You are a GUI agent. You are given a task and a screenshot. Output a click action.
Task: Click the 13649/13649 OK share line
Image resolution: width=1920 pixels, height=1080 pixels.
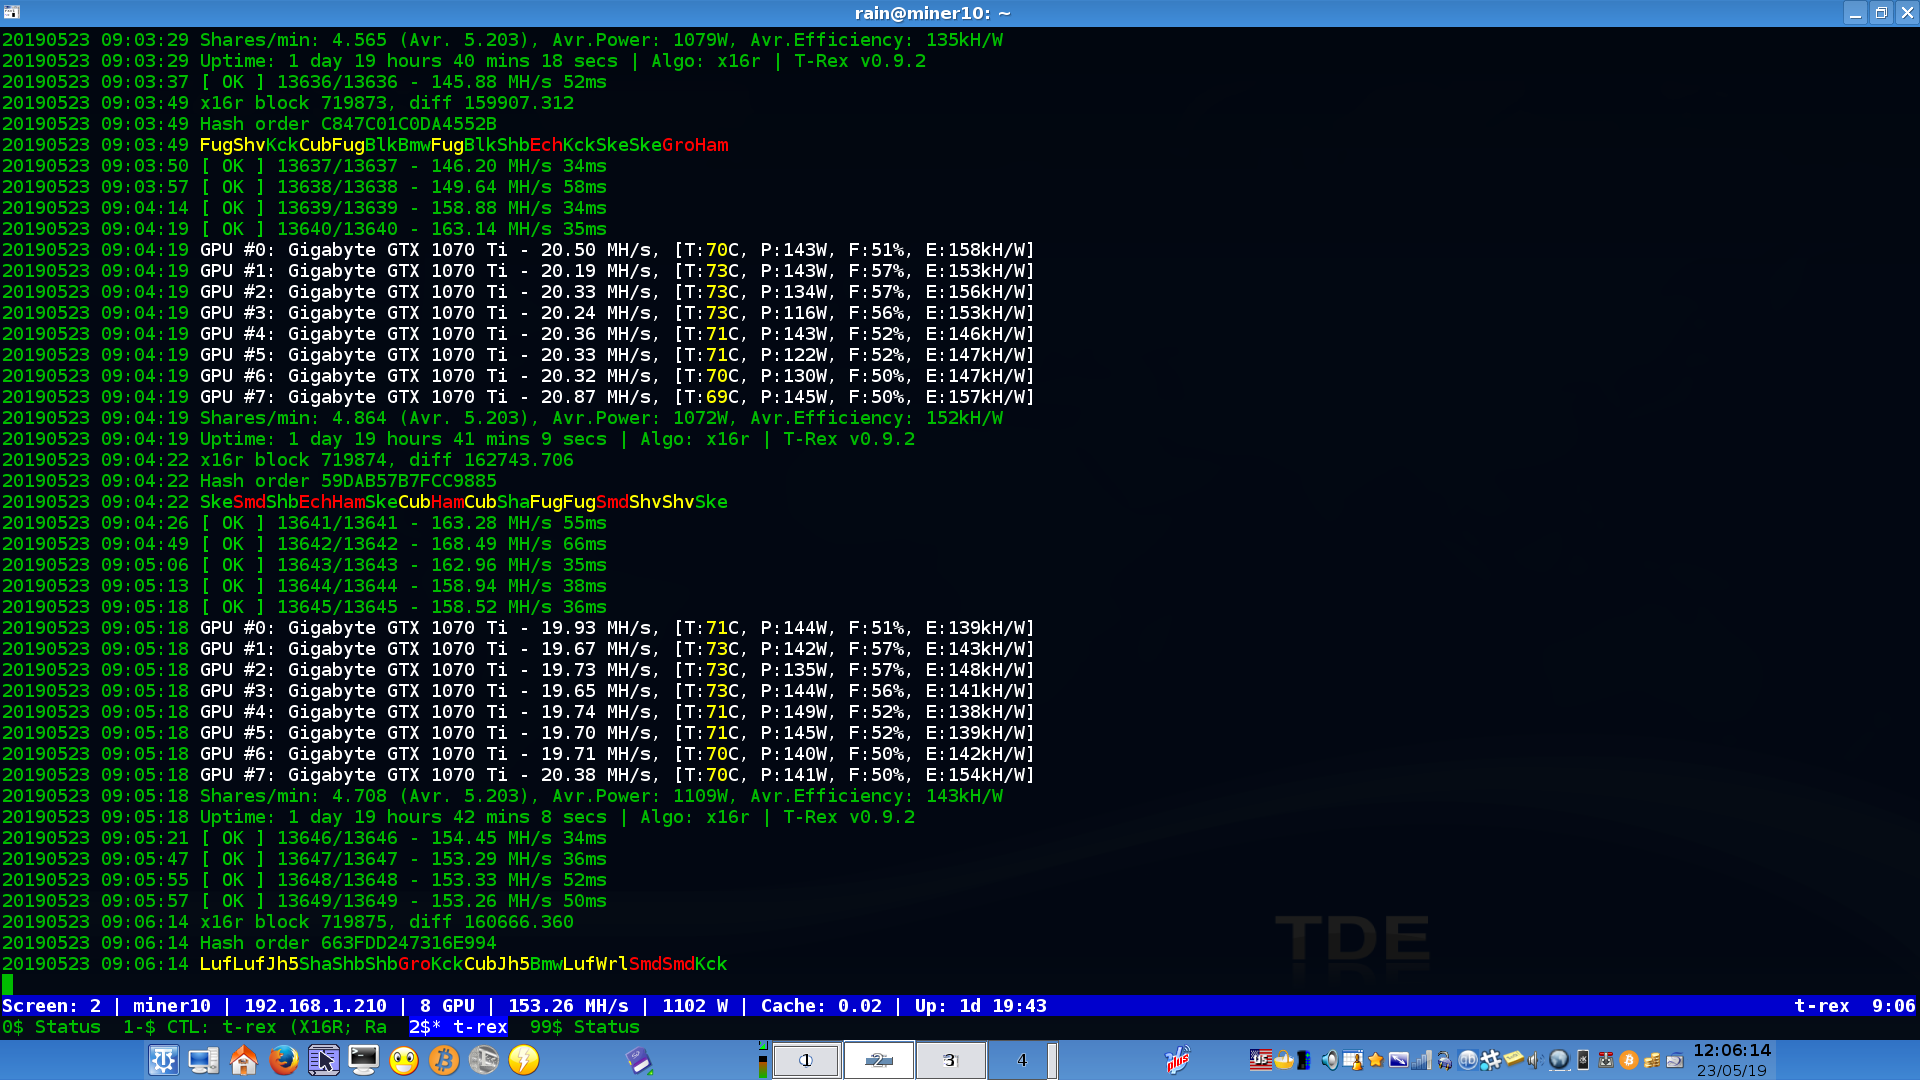coord(304,901)
